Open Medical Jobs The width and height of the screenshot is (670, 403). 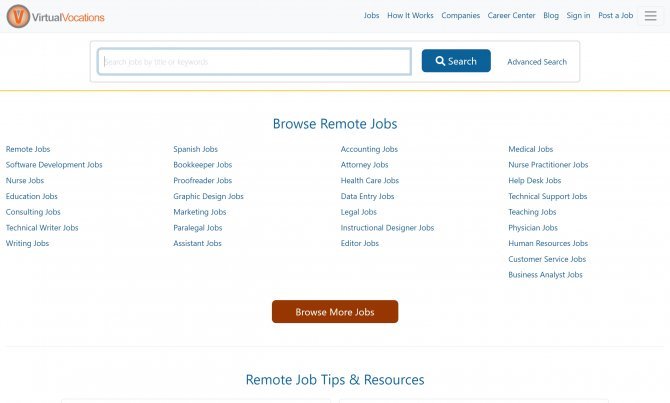[530, 149]
